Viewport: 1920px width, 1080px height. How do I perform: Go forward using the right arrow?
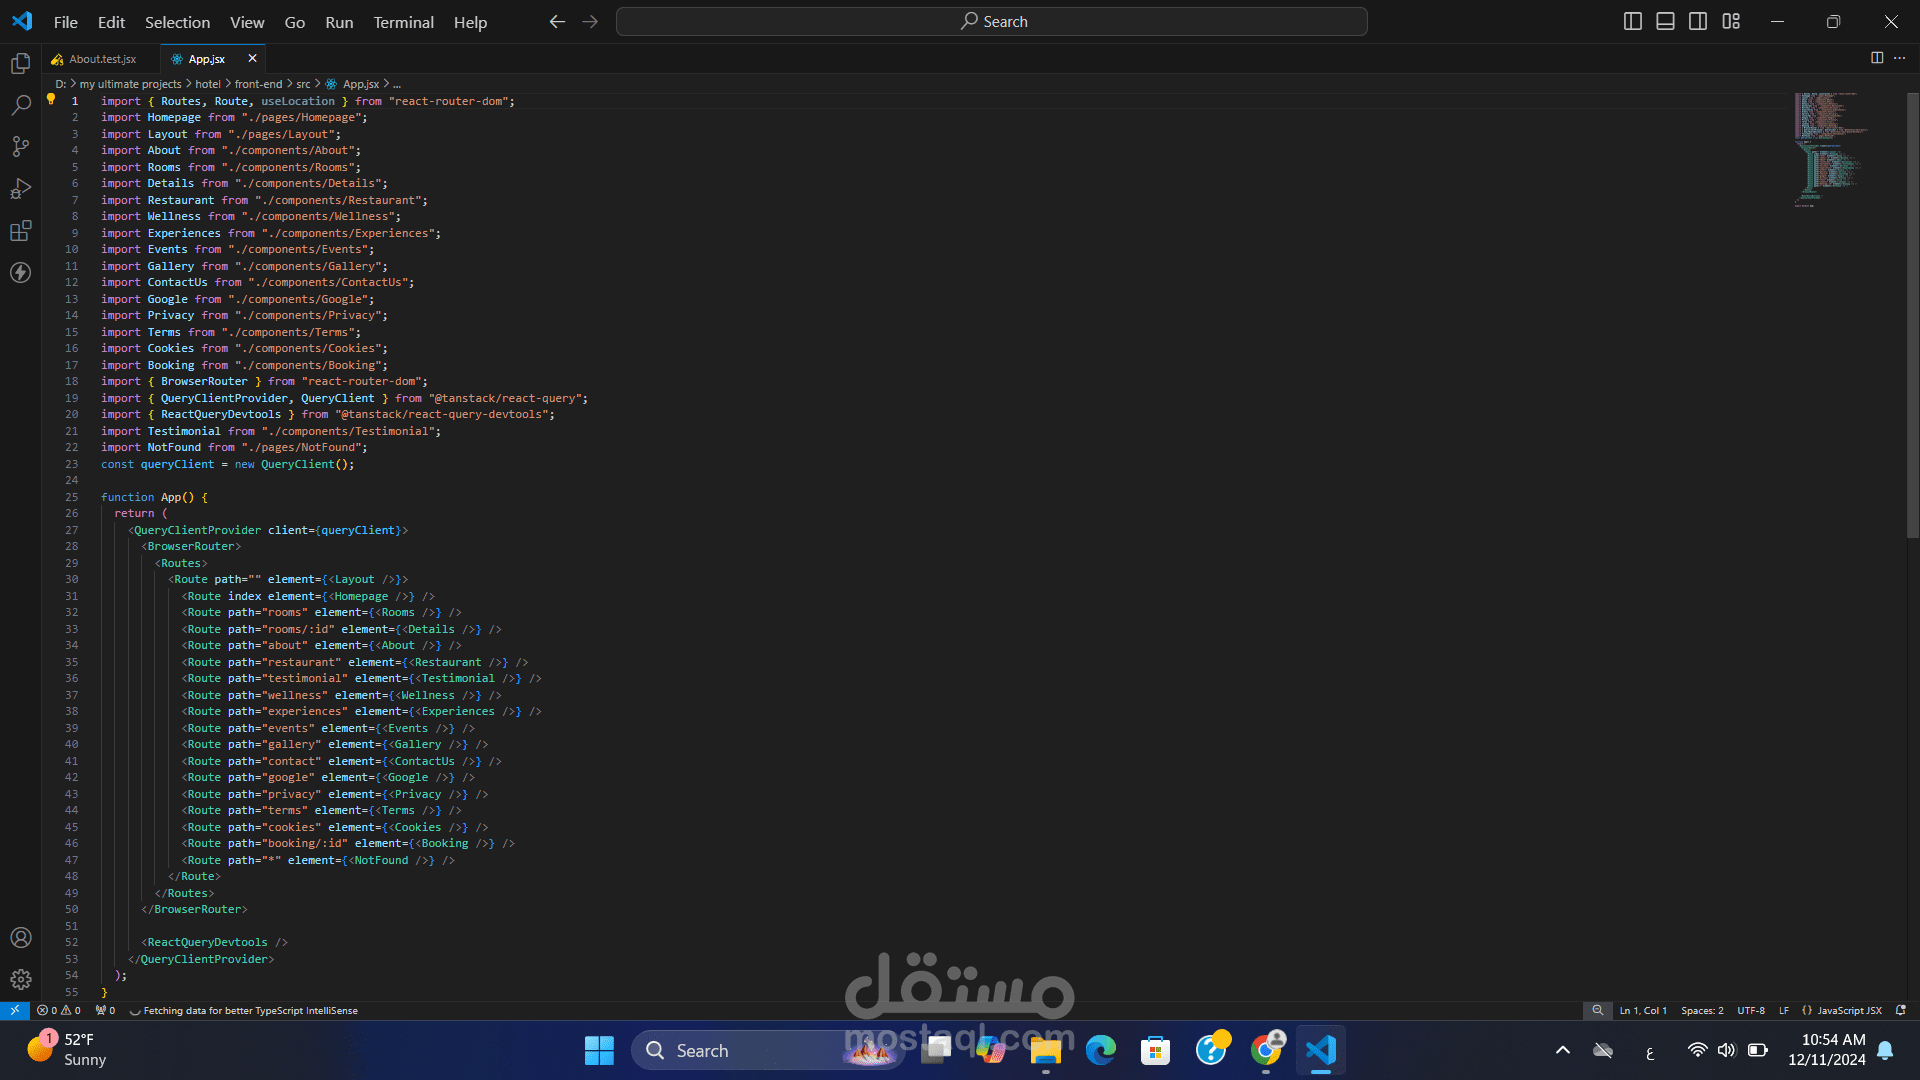coord(590,21)
